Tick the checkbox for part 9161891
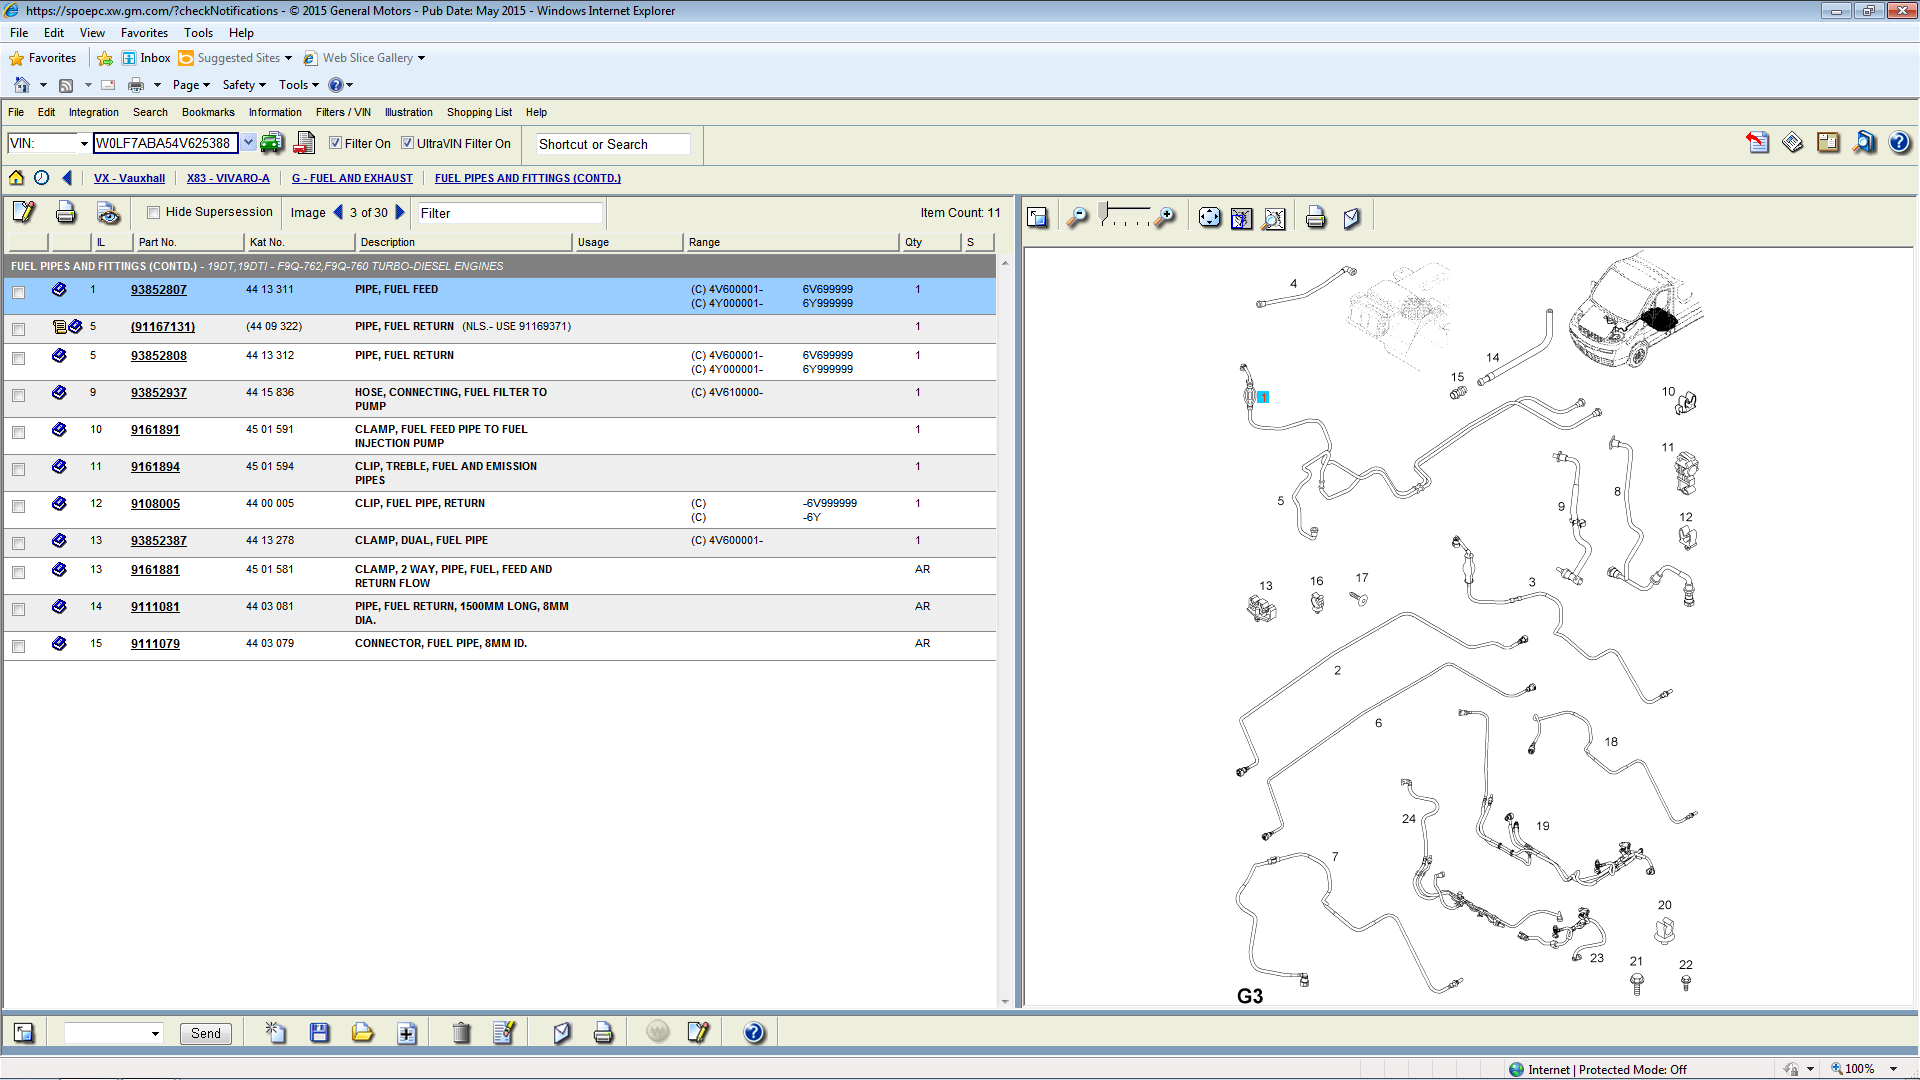1920x1080 pixels. pos(19,432)
